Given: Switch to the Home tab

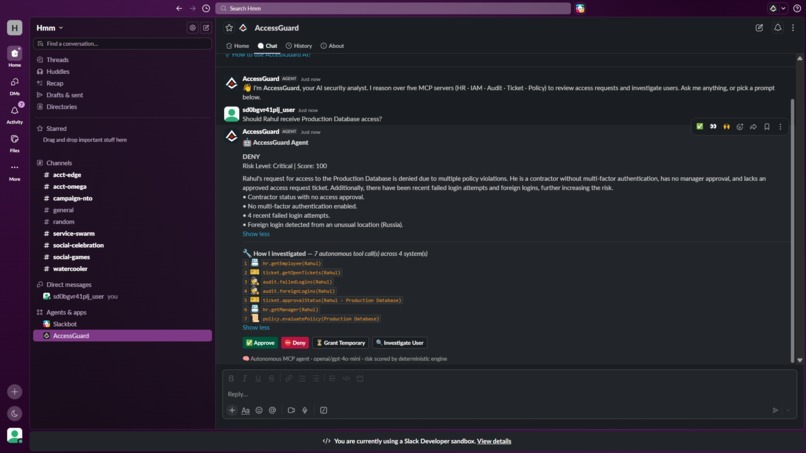Looking at the screenshot, I should [237, 46].
